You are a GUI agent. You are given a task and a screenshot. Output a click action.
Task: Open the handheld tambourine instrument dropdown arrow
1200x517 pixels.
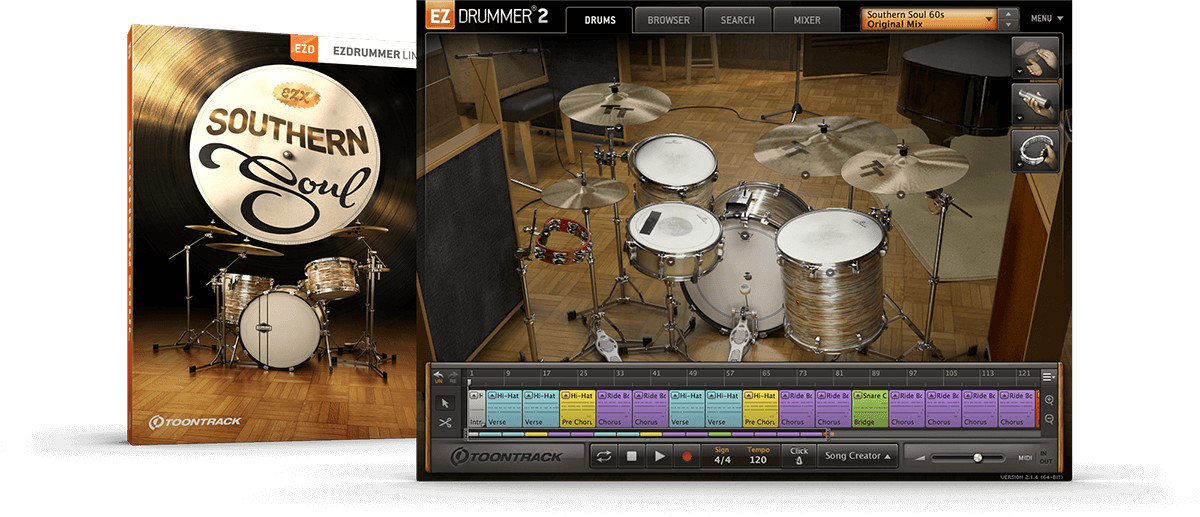(1021, 164)
